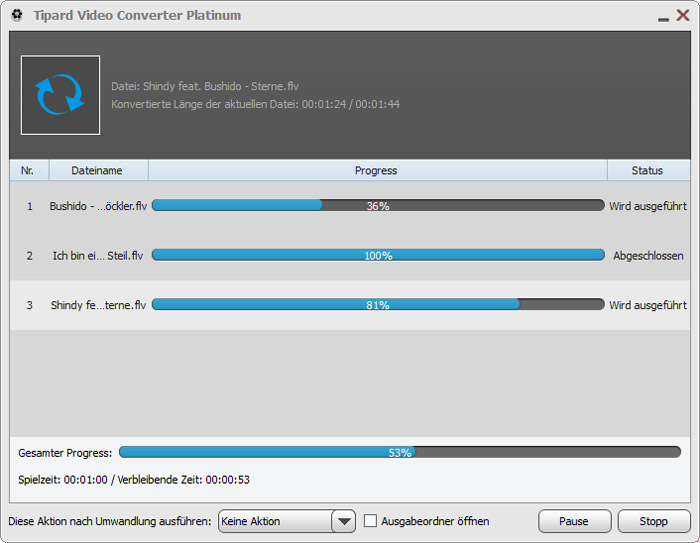Click the Progress column header

pos(377,170)
